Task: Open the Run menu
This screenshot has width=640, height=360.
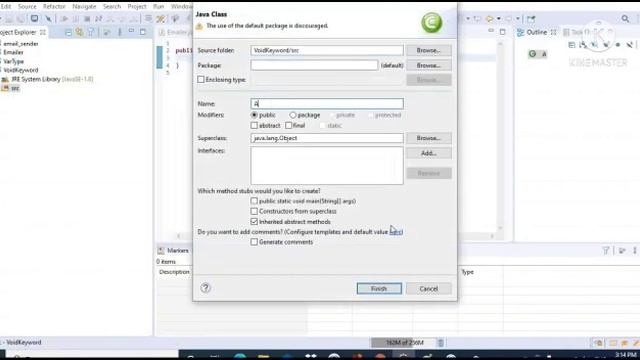Action: coord(158,7)
